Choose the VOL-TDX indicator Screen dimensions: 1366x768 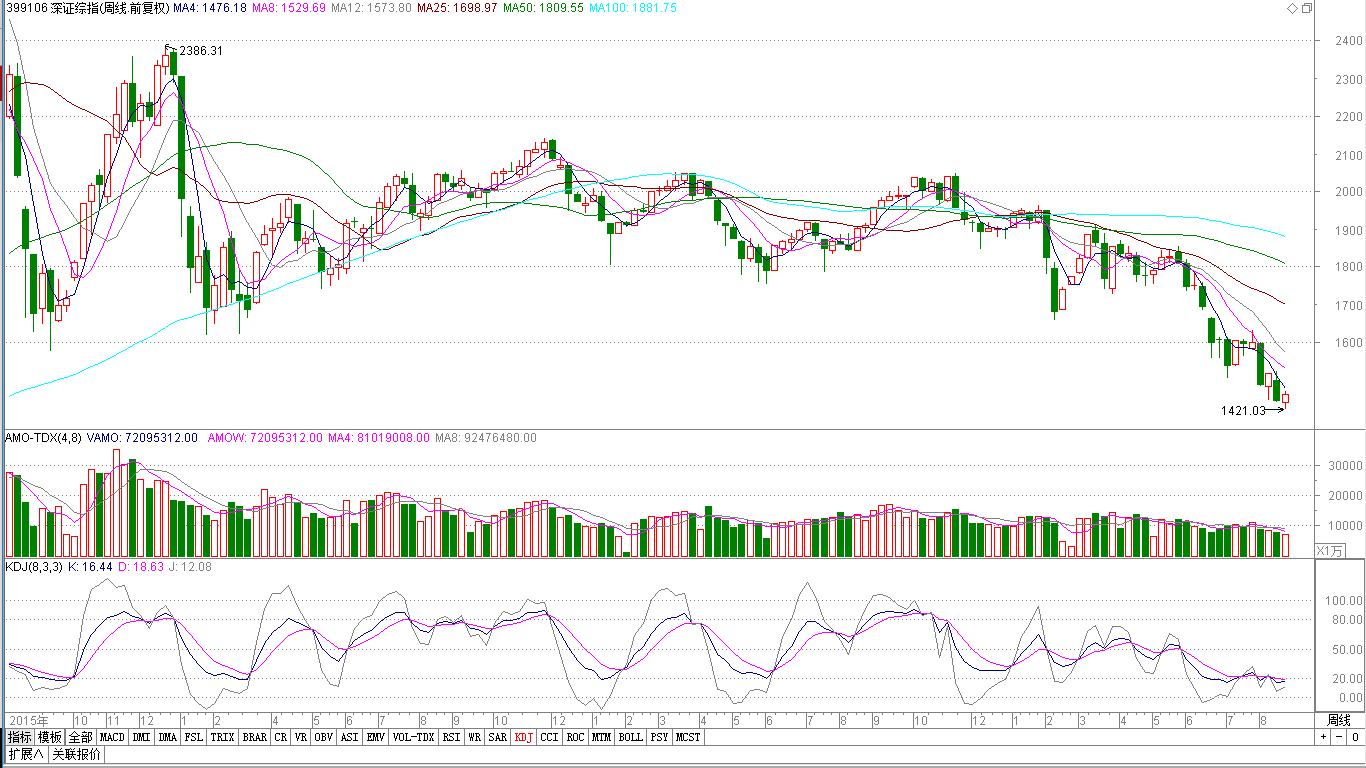413,737
